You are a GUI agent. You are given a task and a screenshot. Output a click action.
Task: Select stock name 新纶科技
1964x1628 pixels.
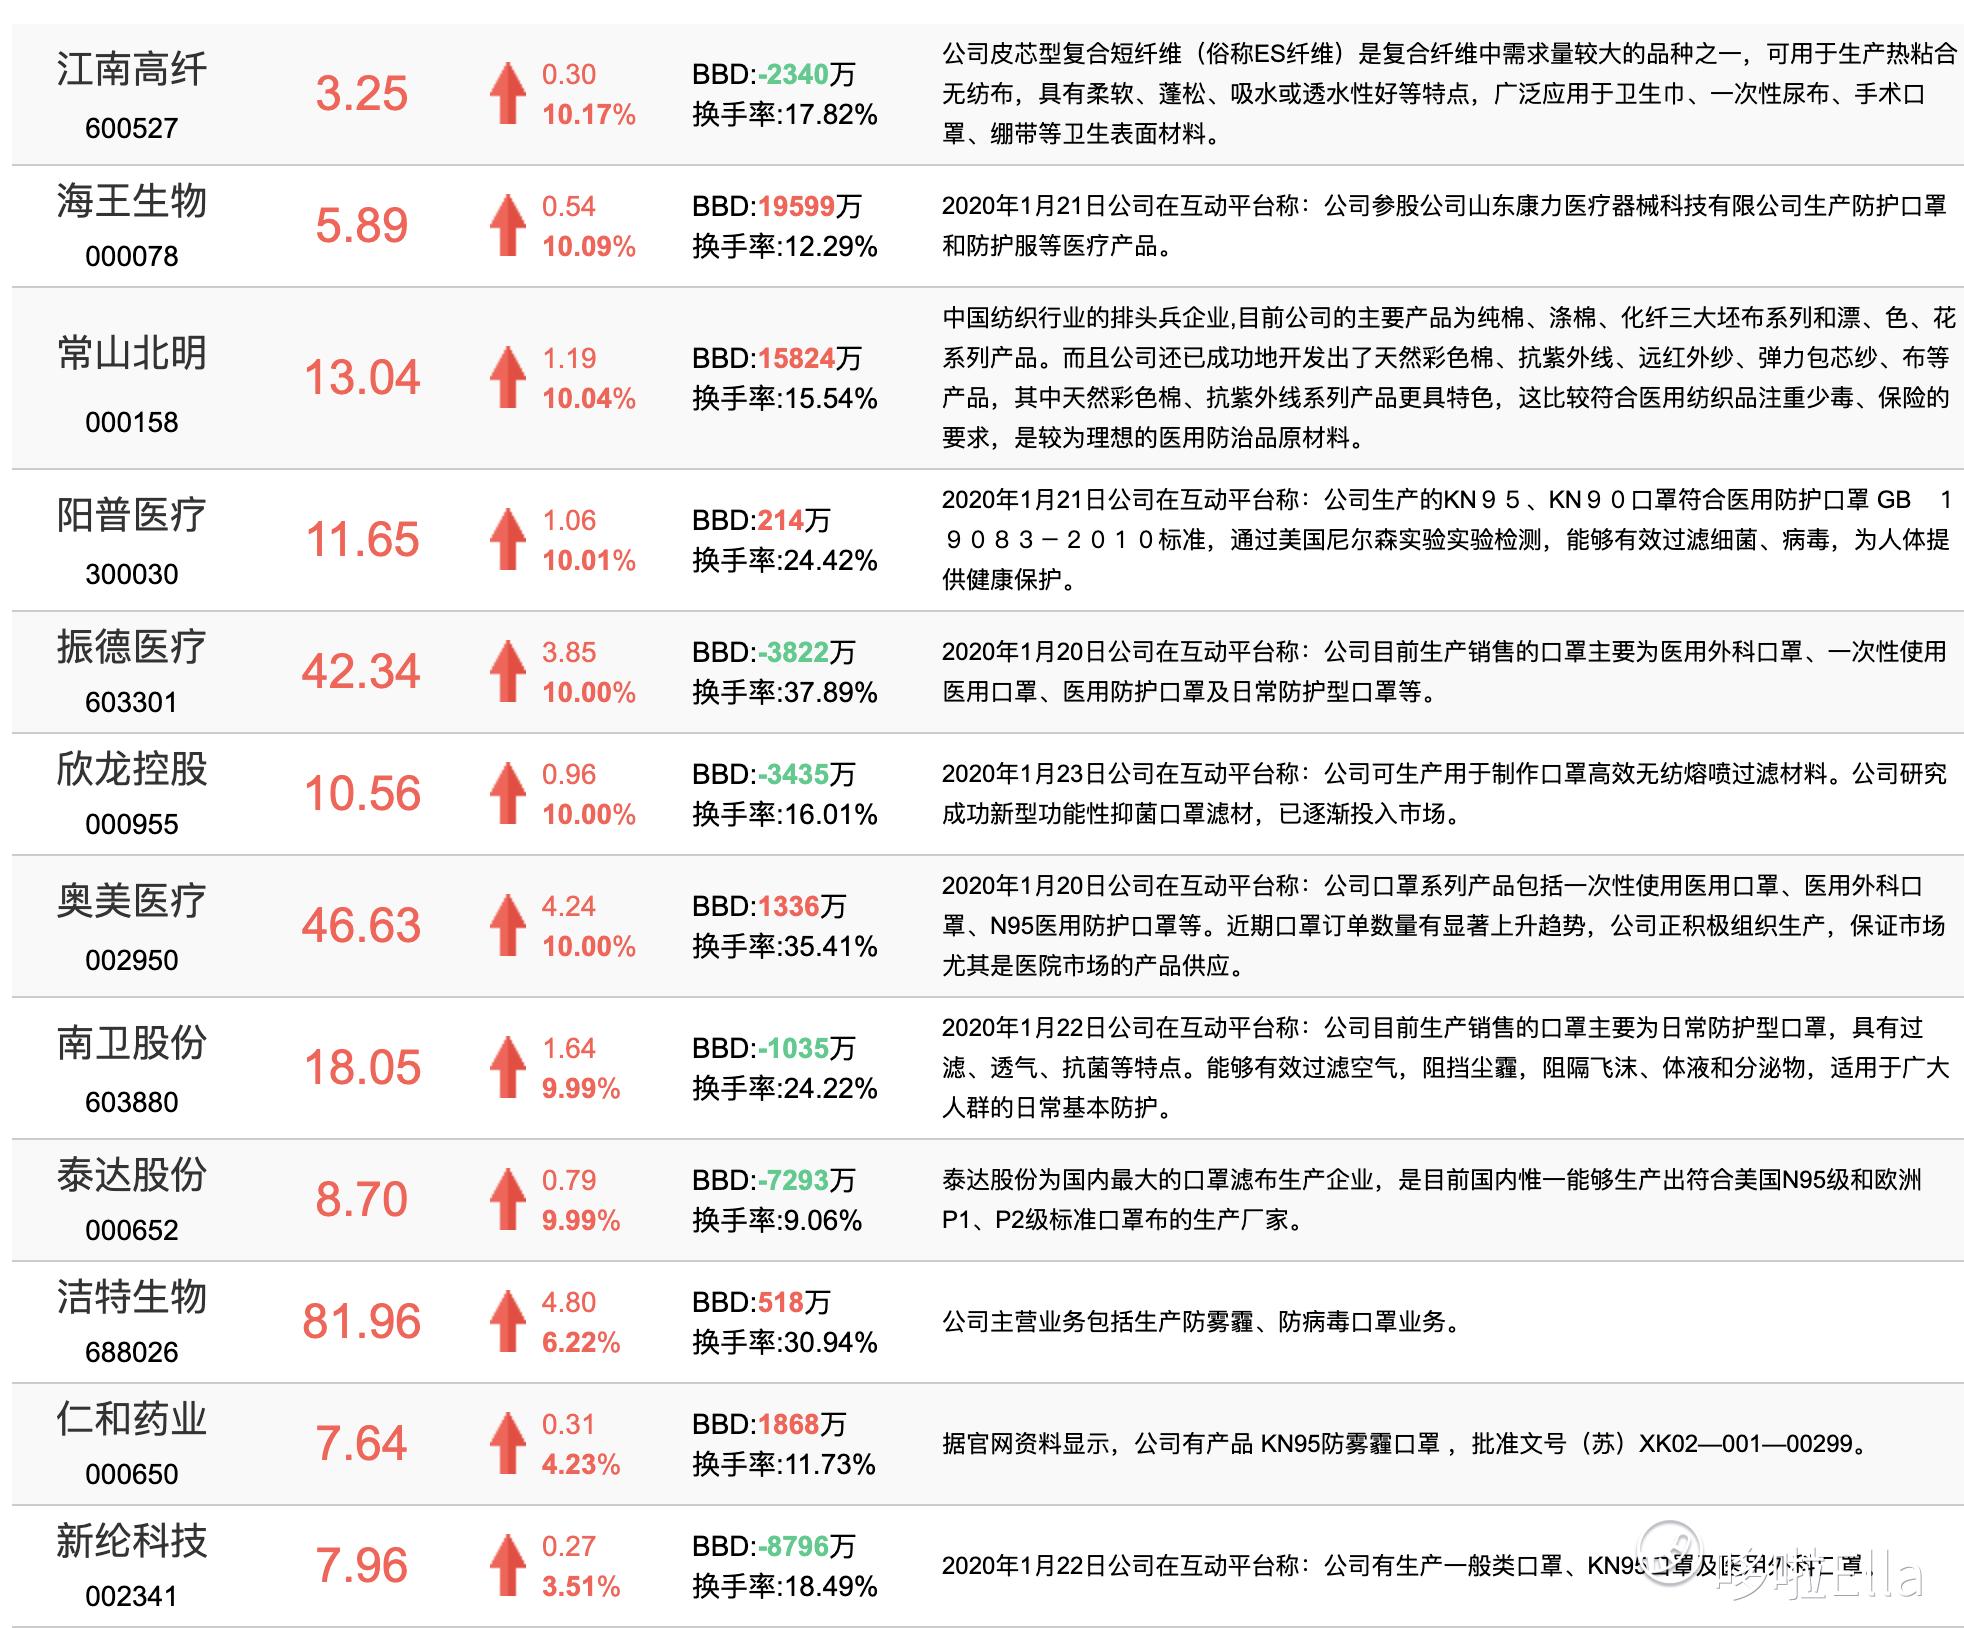[x=132, y=1541]
